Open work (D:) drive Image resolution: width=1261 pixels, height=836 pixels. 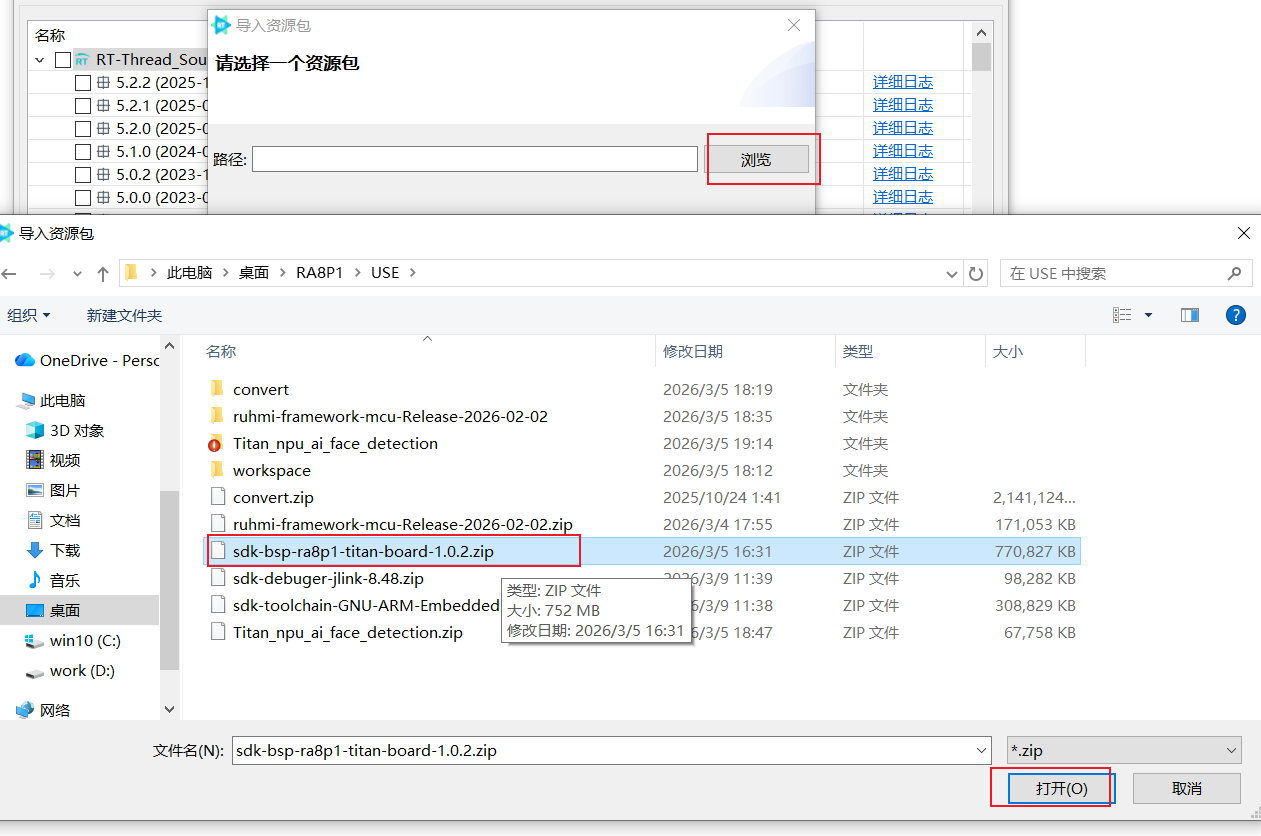(x=70, y=670)
